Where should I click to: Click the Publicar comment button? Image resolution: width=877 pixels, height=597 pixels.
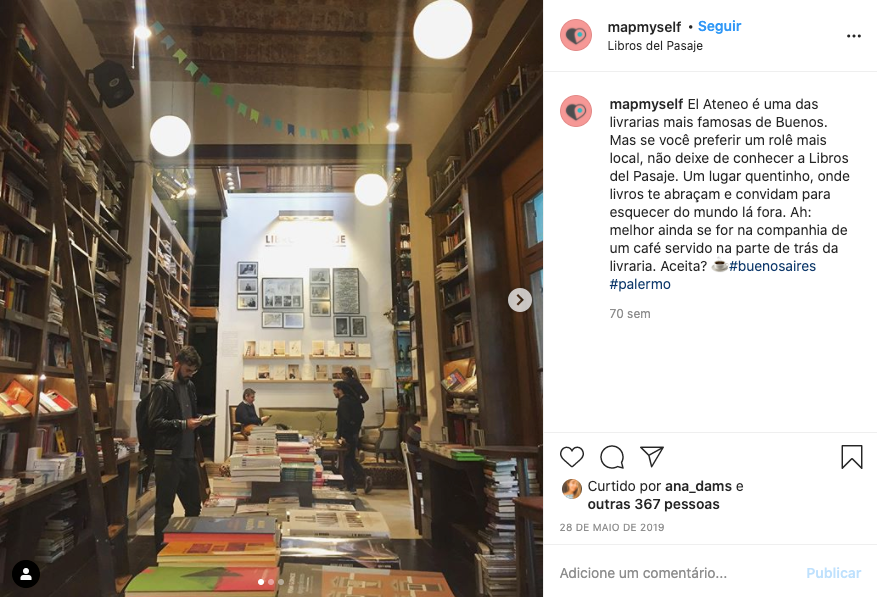pos(833,573)
